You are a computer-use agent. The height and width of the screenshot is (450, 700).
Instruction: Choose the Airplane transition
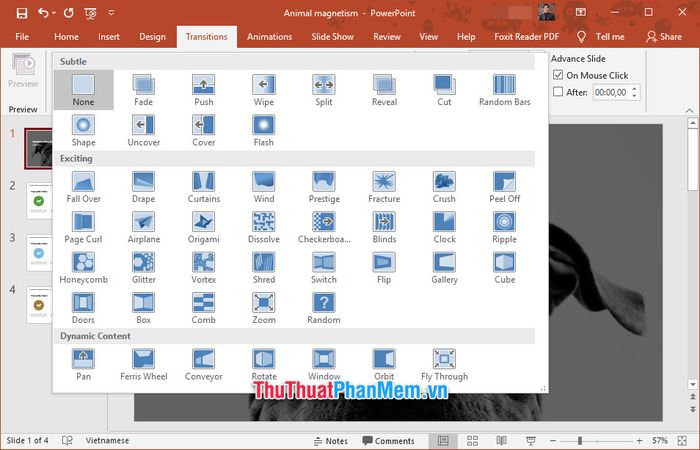(143, 227)
